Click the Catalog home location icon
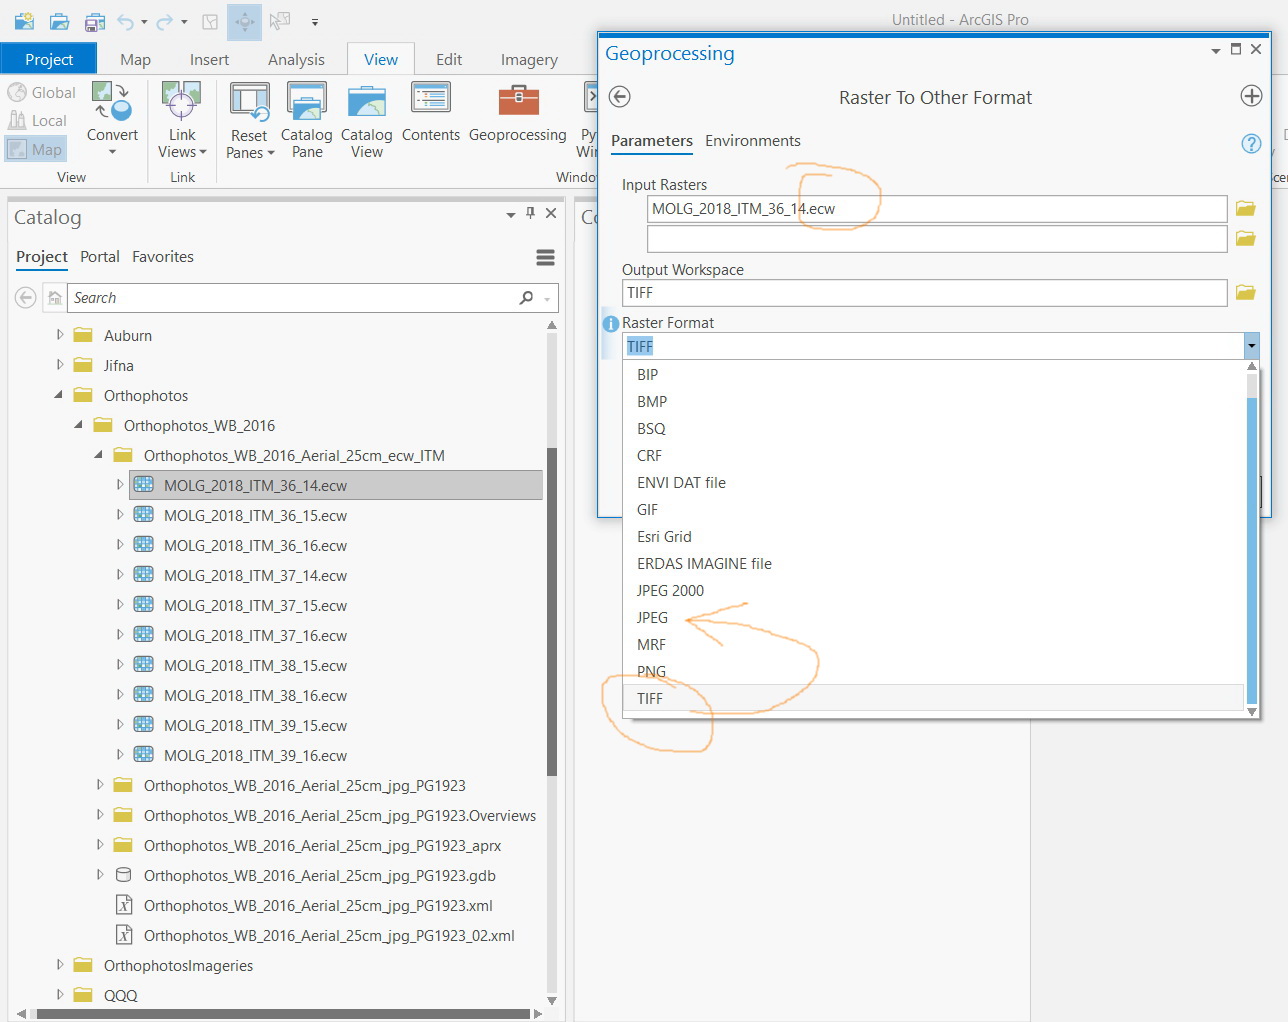Image resolution: width=1288 pixels, height=1022 pixels. (55, 297)
